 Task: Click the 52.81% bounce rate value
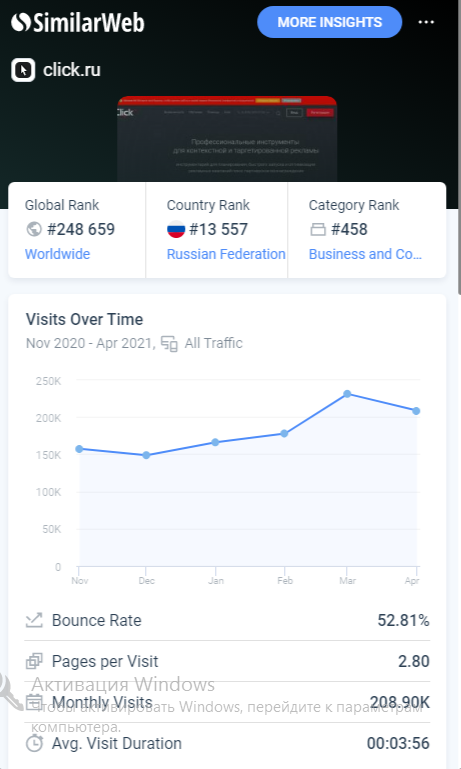pos(403,620)
